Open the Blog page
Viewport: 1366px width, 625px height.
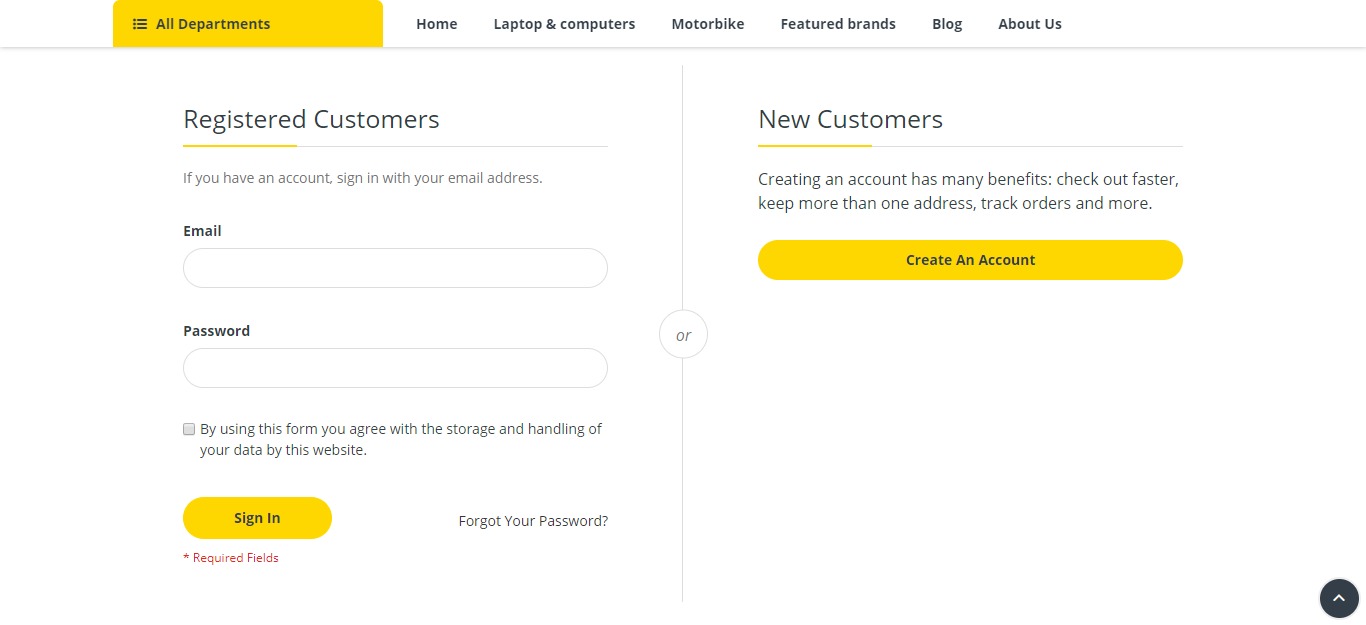tap(947, 24)
